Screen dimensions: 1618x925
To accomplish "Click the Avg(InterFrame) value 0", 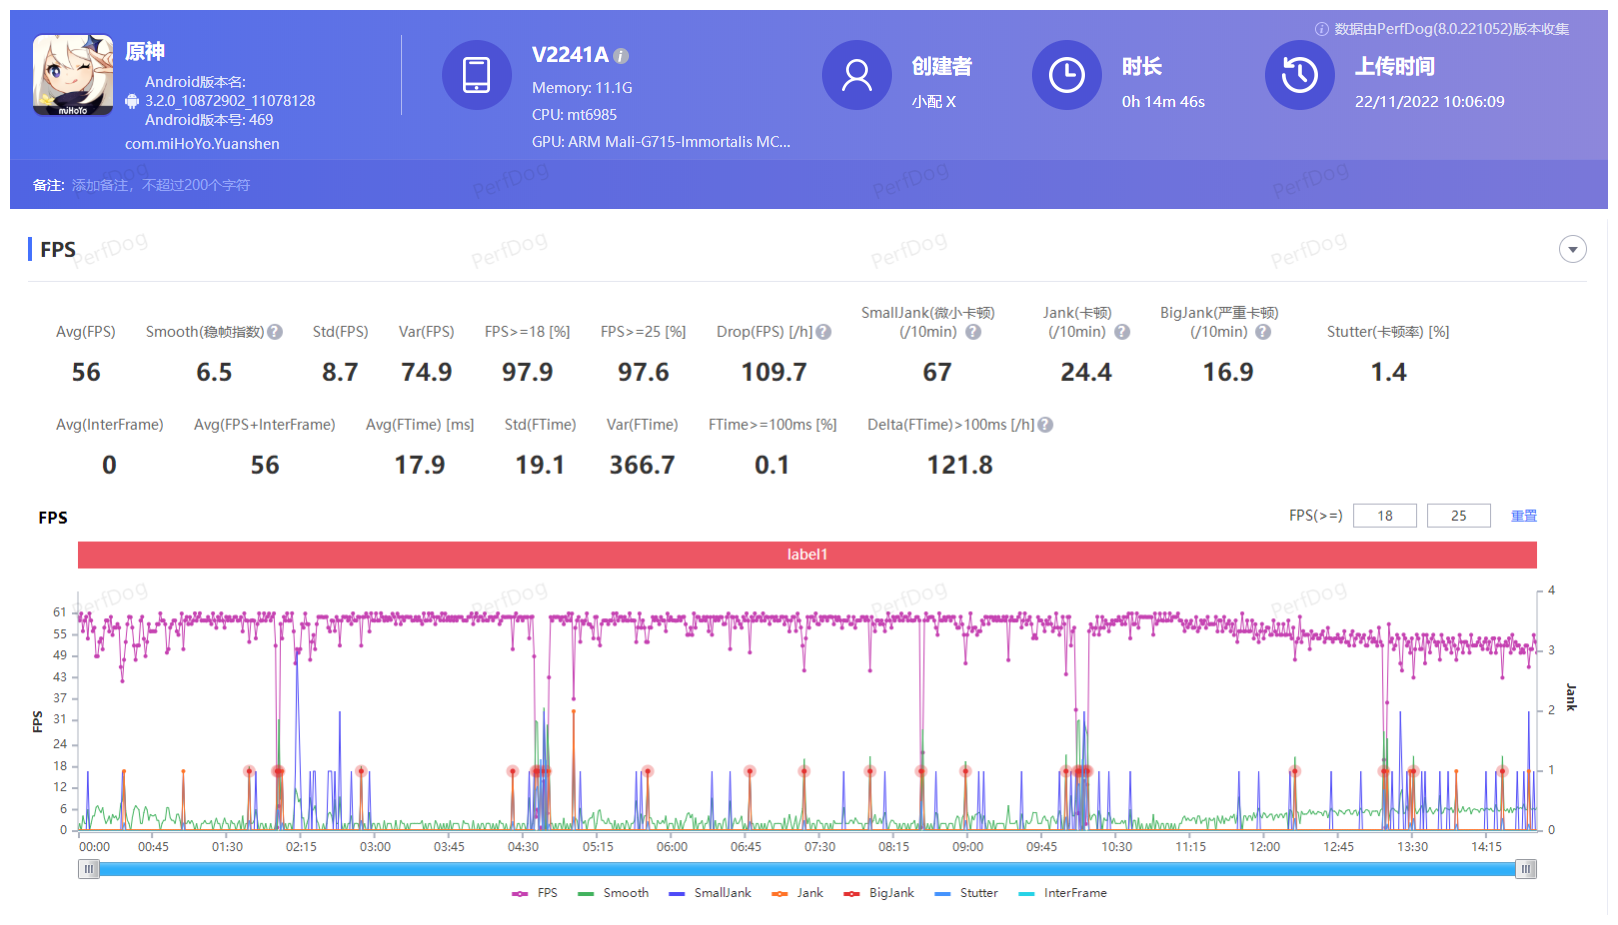I will (109, 465).
